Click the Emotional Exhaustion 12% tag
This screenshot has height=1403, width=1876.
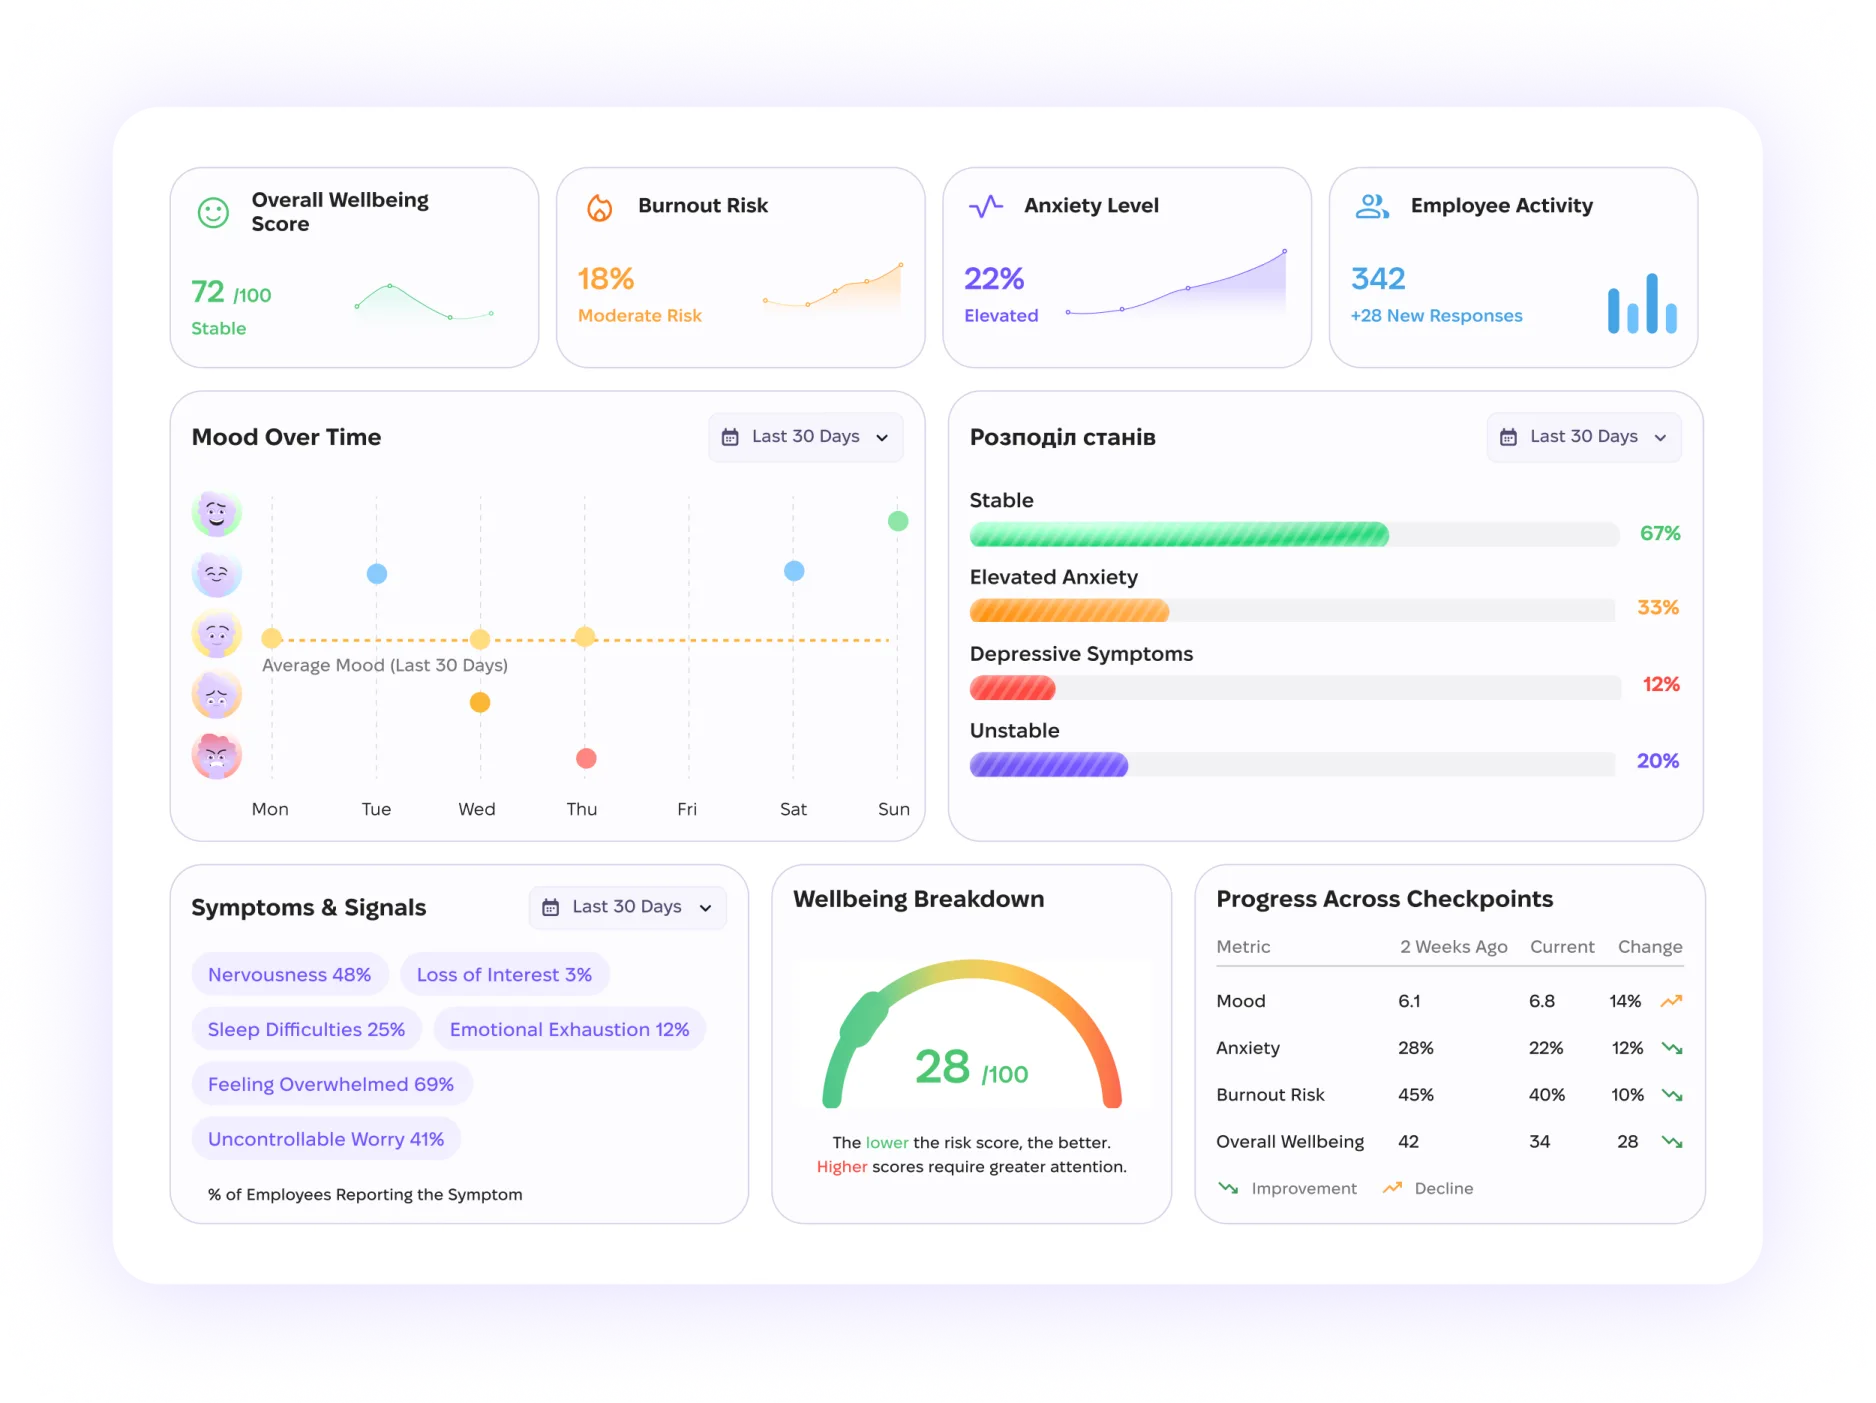tap(569, 1029)
